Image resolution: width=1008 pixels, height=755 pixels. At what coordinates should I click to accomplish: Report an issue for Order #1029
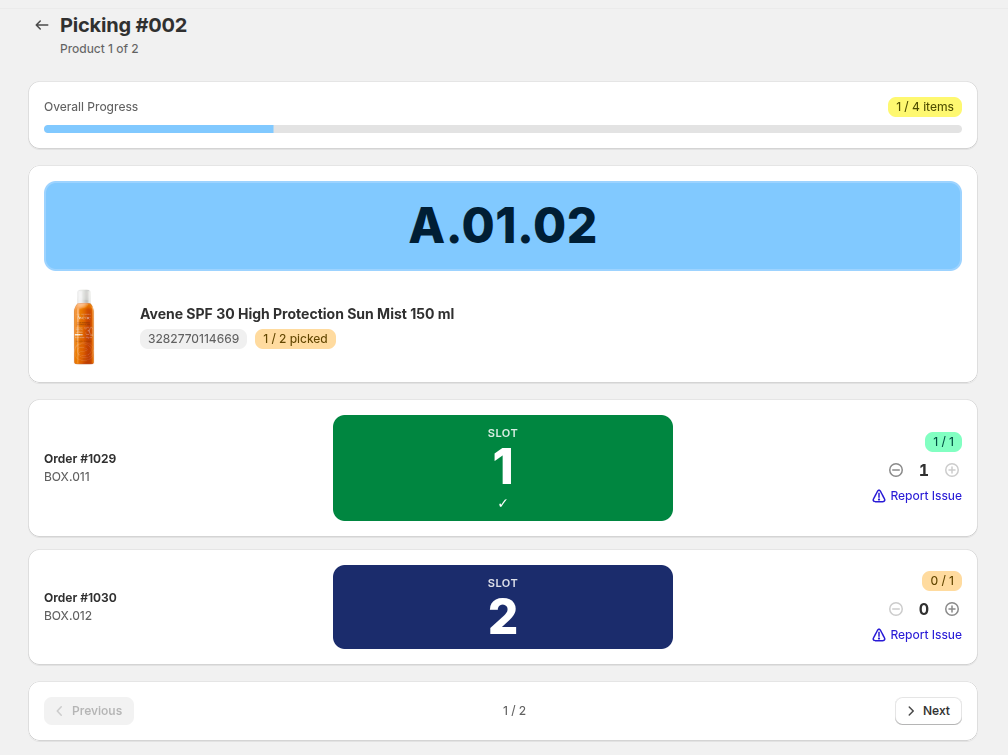(917, 496)
